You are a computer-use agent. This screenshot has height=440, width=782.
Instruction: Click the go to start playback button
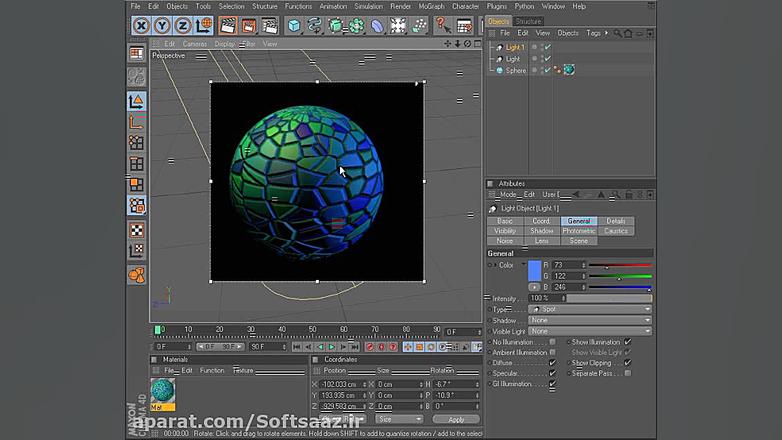(x=296, y=347)
